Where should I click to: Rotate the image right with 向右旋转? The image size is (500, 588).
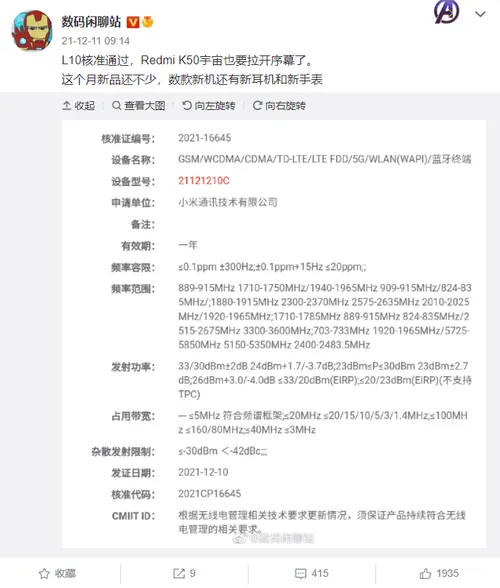[279, 106]
